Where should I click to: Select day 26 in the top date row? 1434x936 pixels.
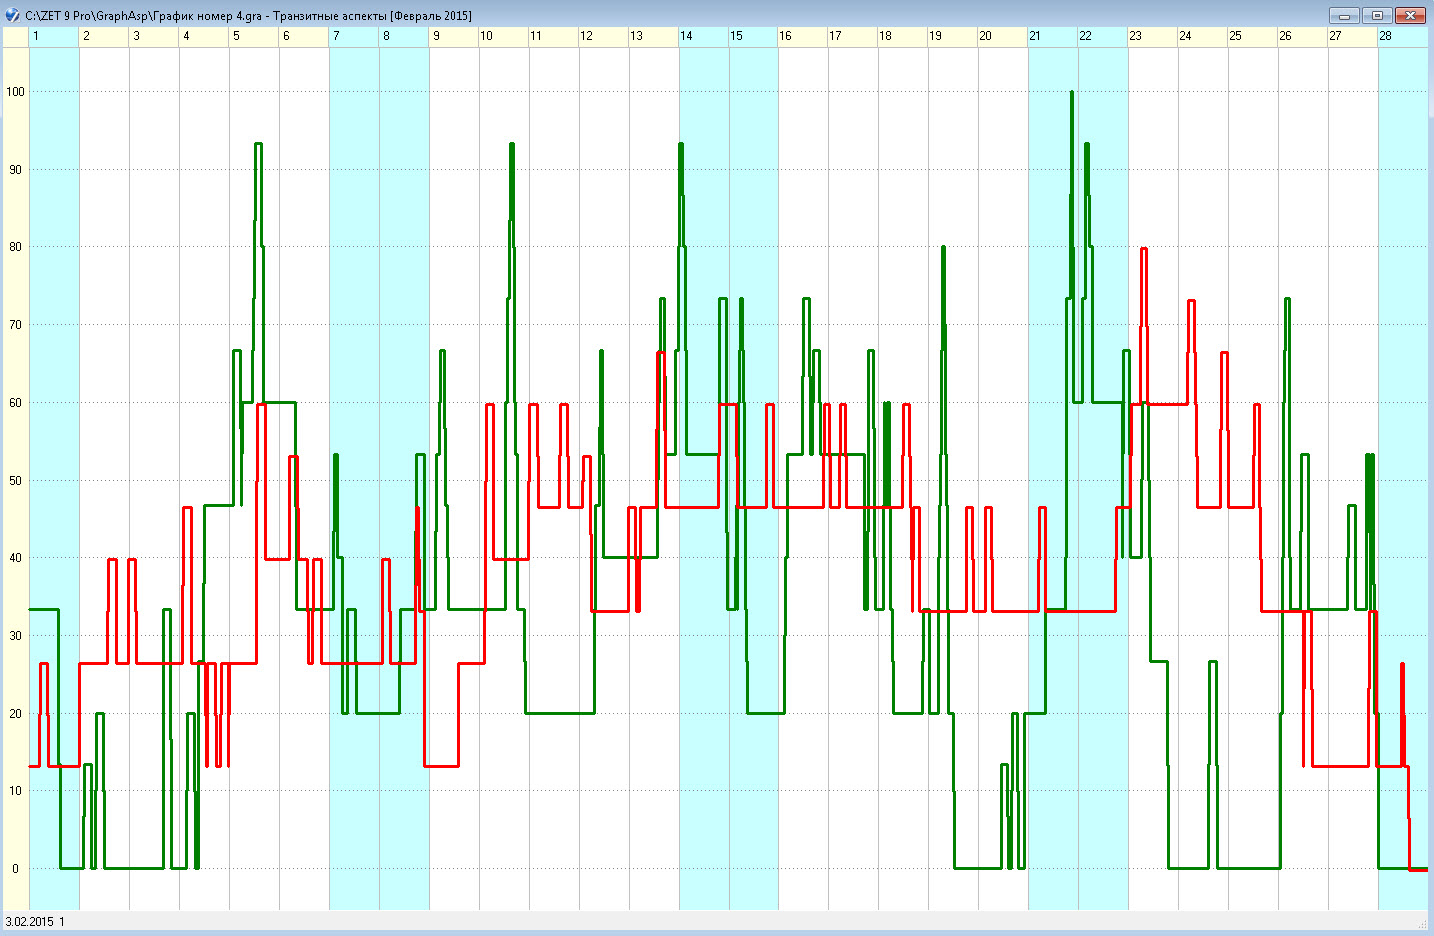click(x=1303, y=36)
